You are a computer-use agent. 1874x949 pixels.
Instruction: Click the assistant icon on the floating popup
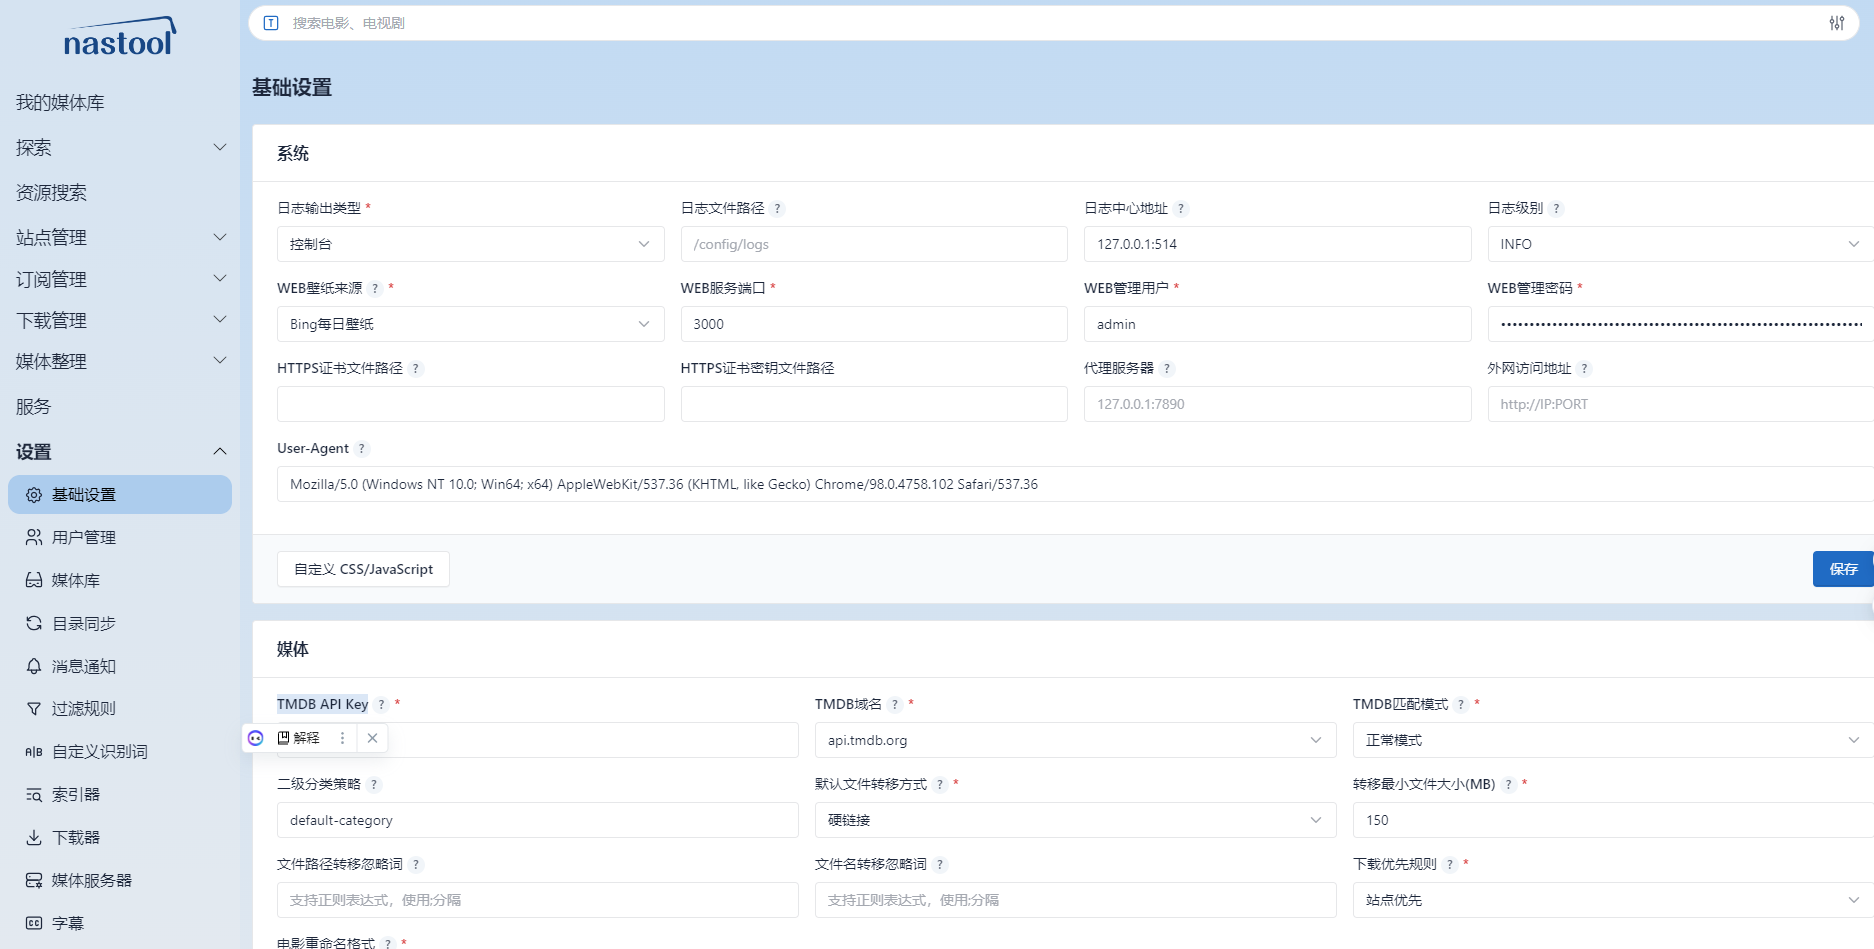click(x=256, y=738)
